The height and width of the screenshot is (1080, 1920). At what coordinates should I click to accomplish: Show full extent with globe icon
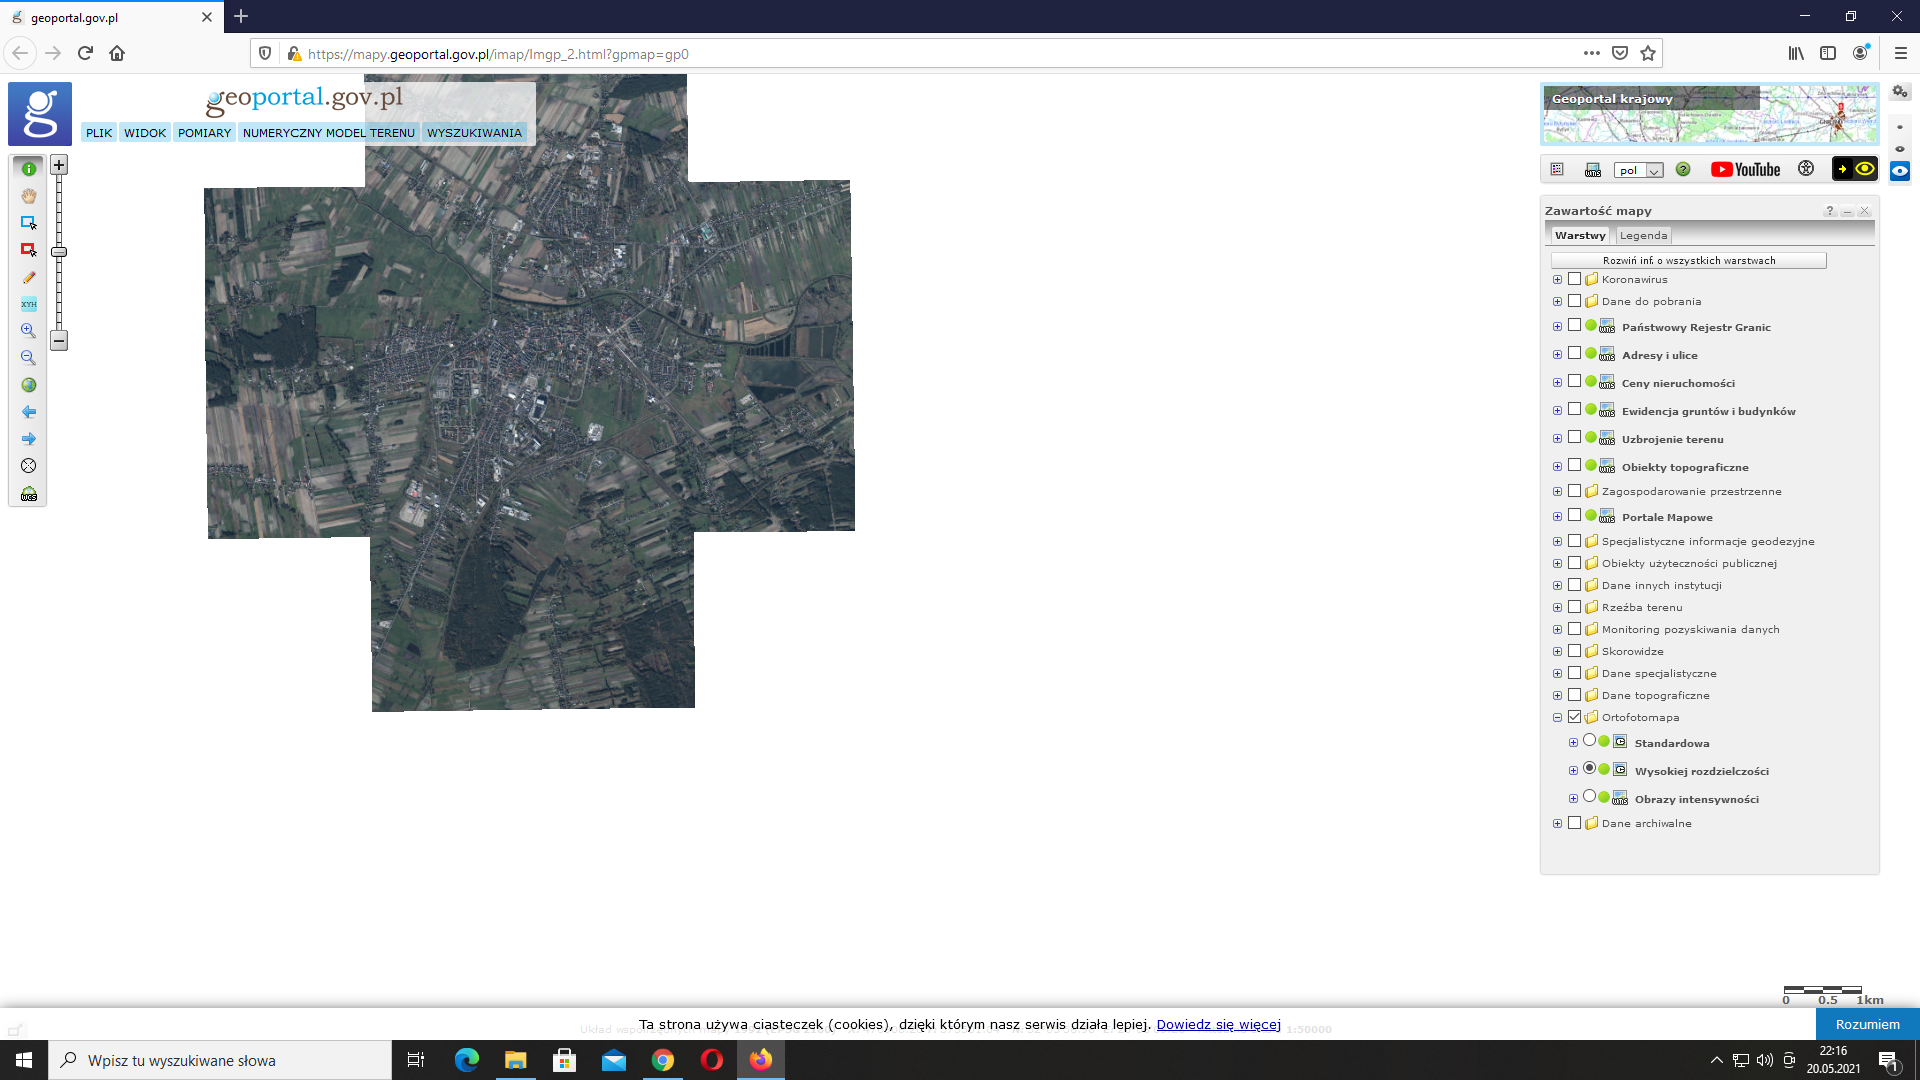(28, 385)
